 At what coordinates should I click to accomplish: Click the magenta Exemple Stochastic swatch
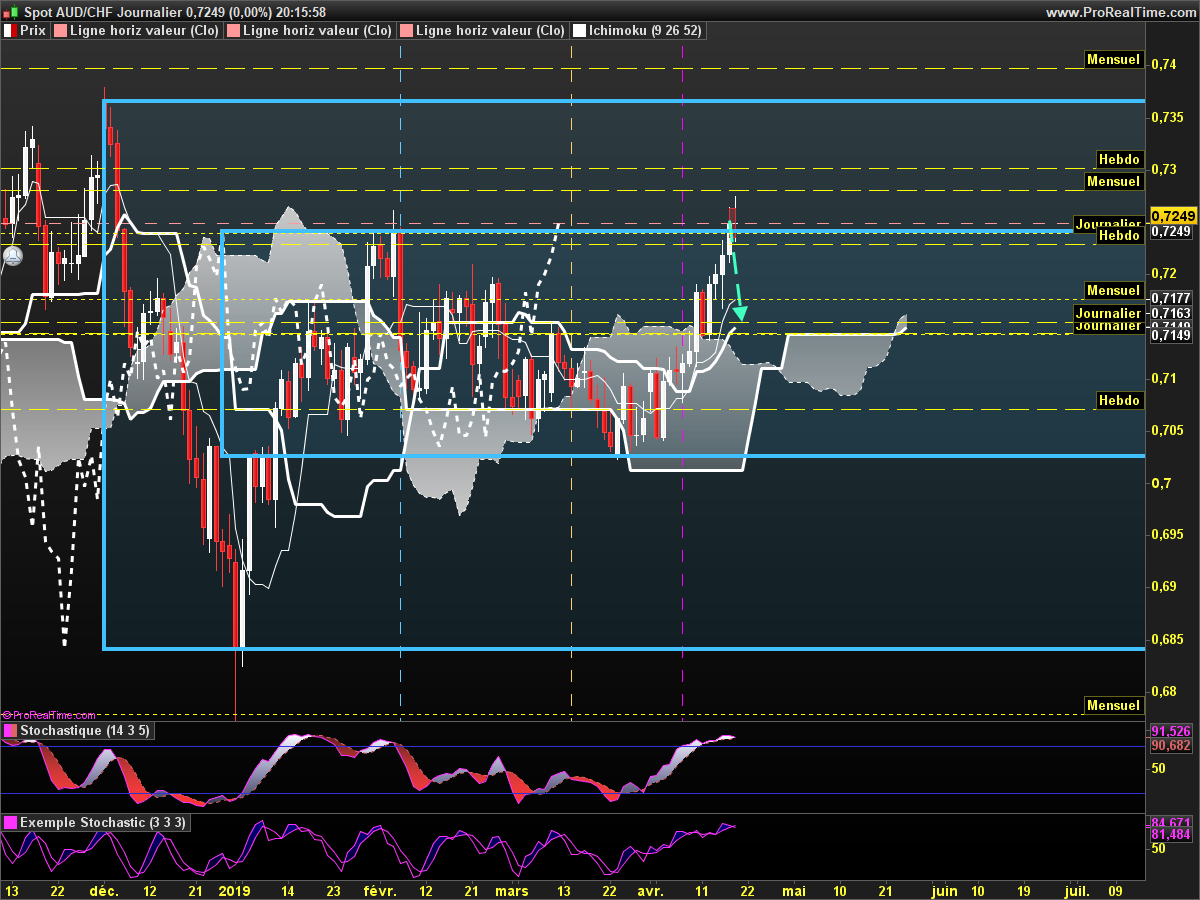(10, 823)
